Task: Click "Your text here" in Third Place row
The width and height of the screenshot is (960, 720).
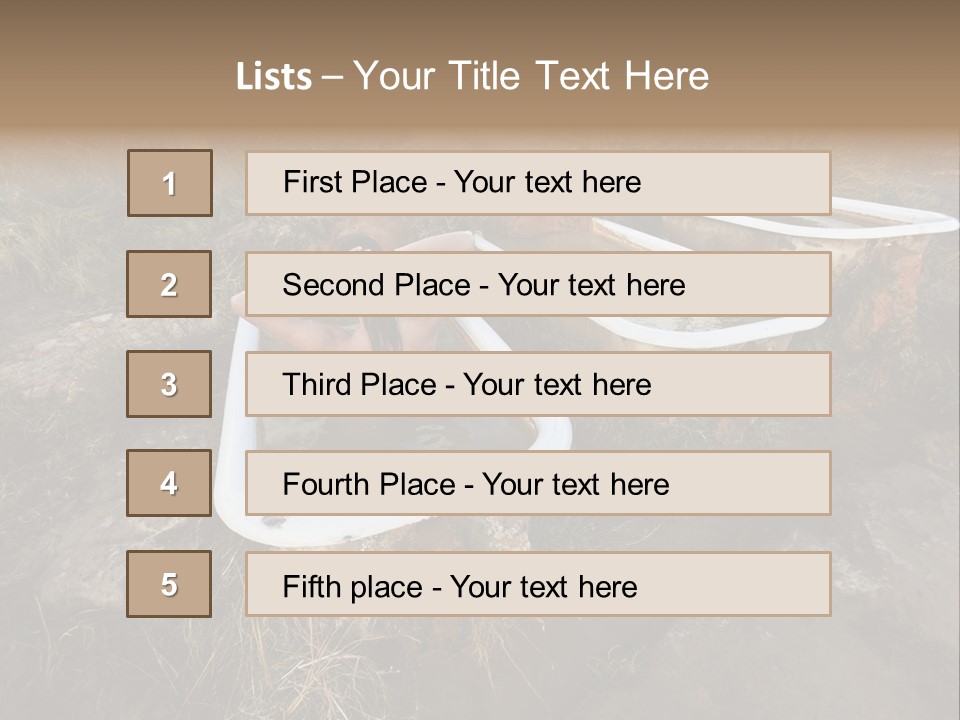Action: (558, 385)
